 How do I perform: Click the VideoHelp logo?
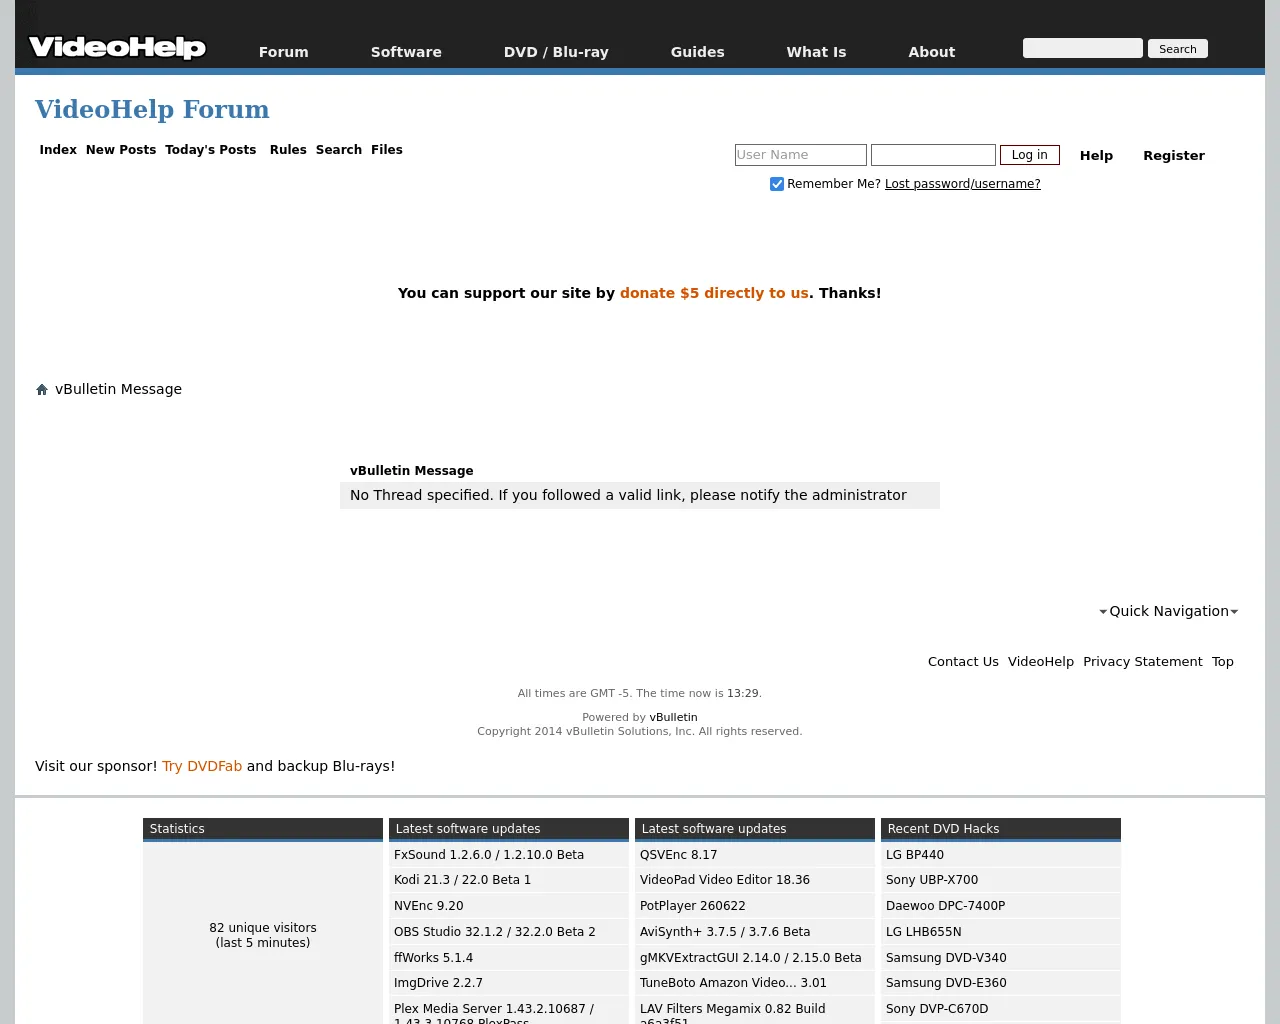[117, 47]
